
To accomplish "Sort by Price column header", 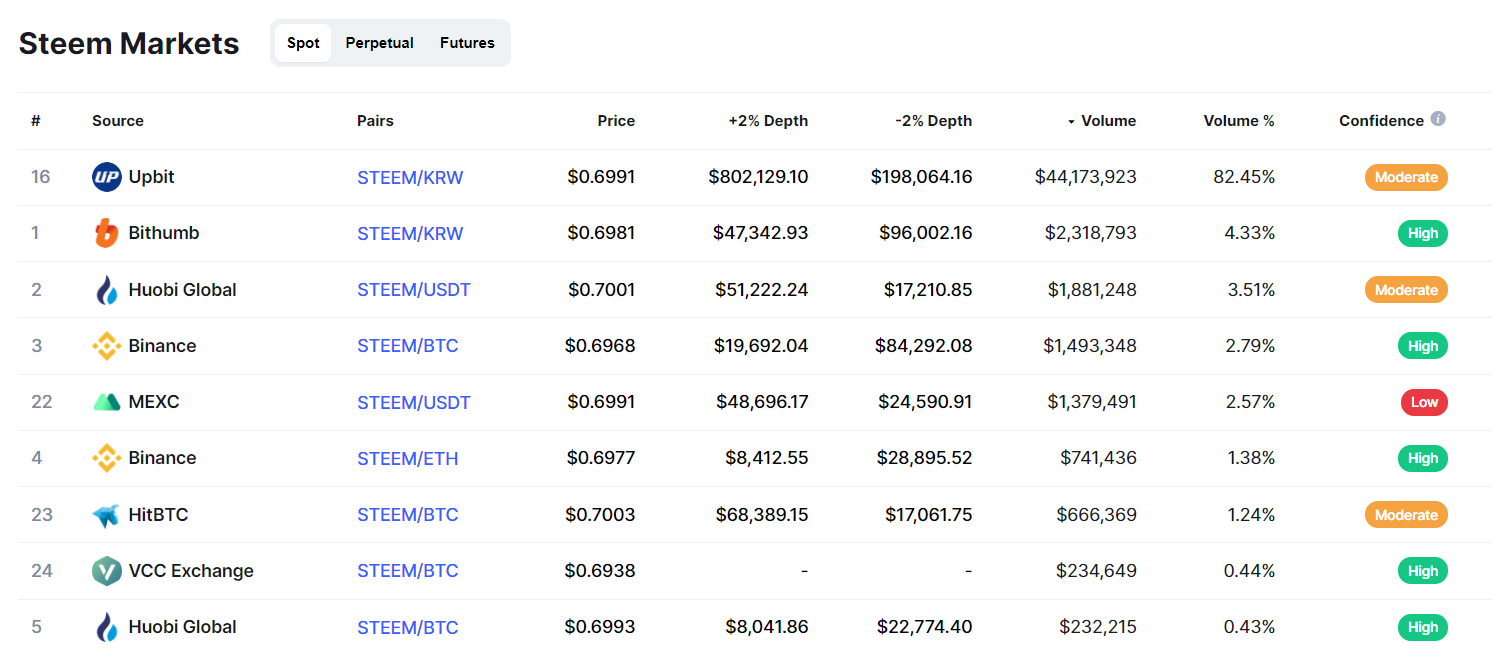I will pos(616,121).
